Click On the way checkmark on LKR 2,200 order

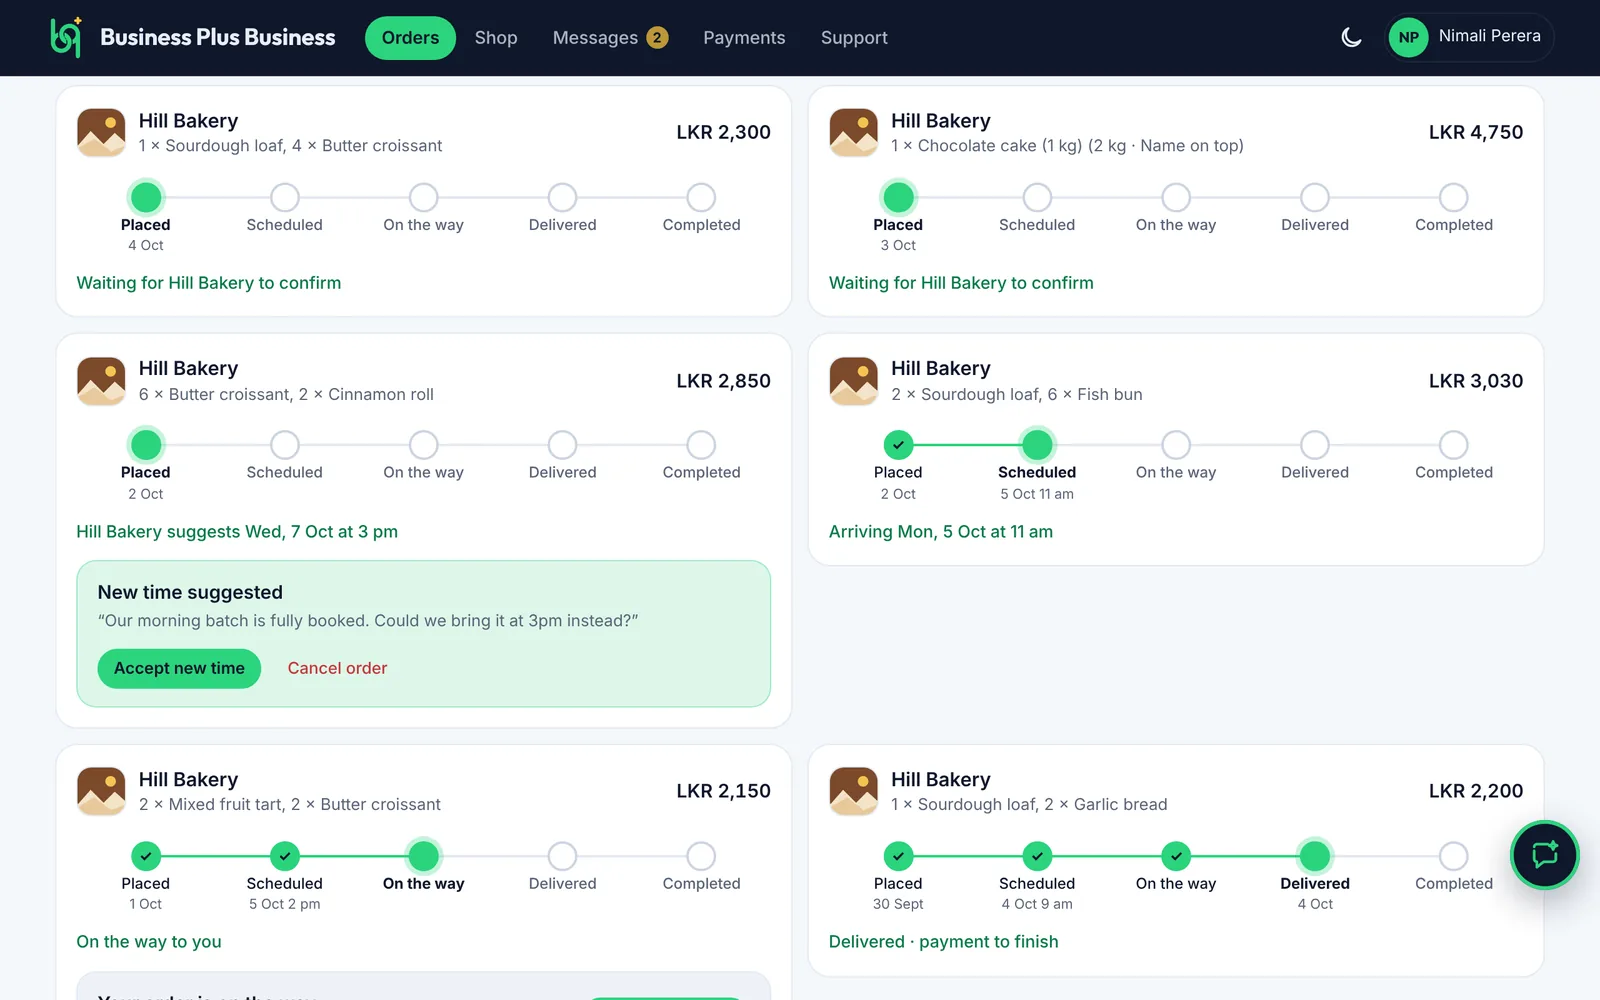(x=1176, y=856)
